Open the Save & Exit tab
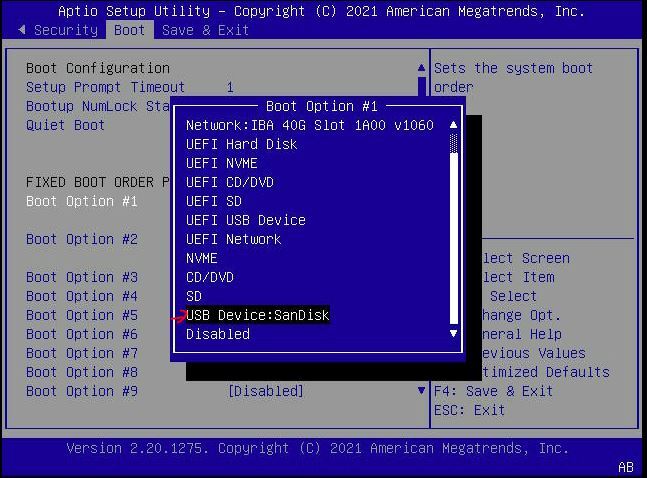This screenshot has width=647, height=478. (205, 30)
